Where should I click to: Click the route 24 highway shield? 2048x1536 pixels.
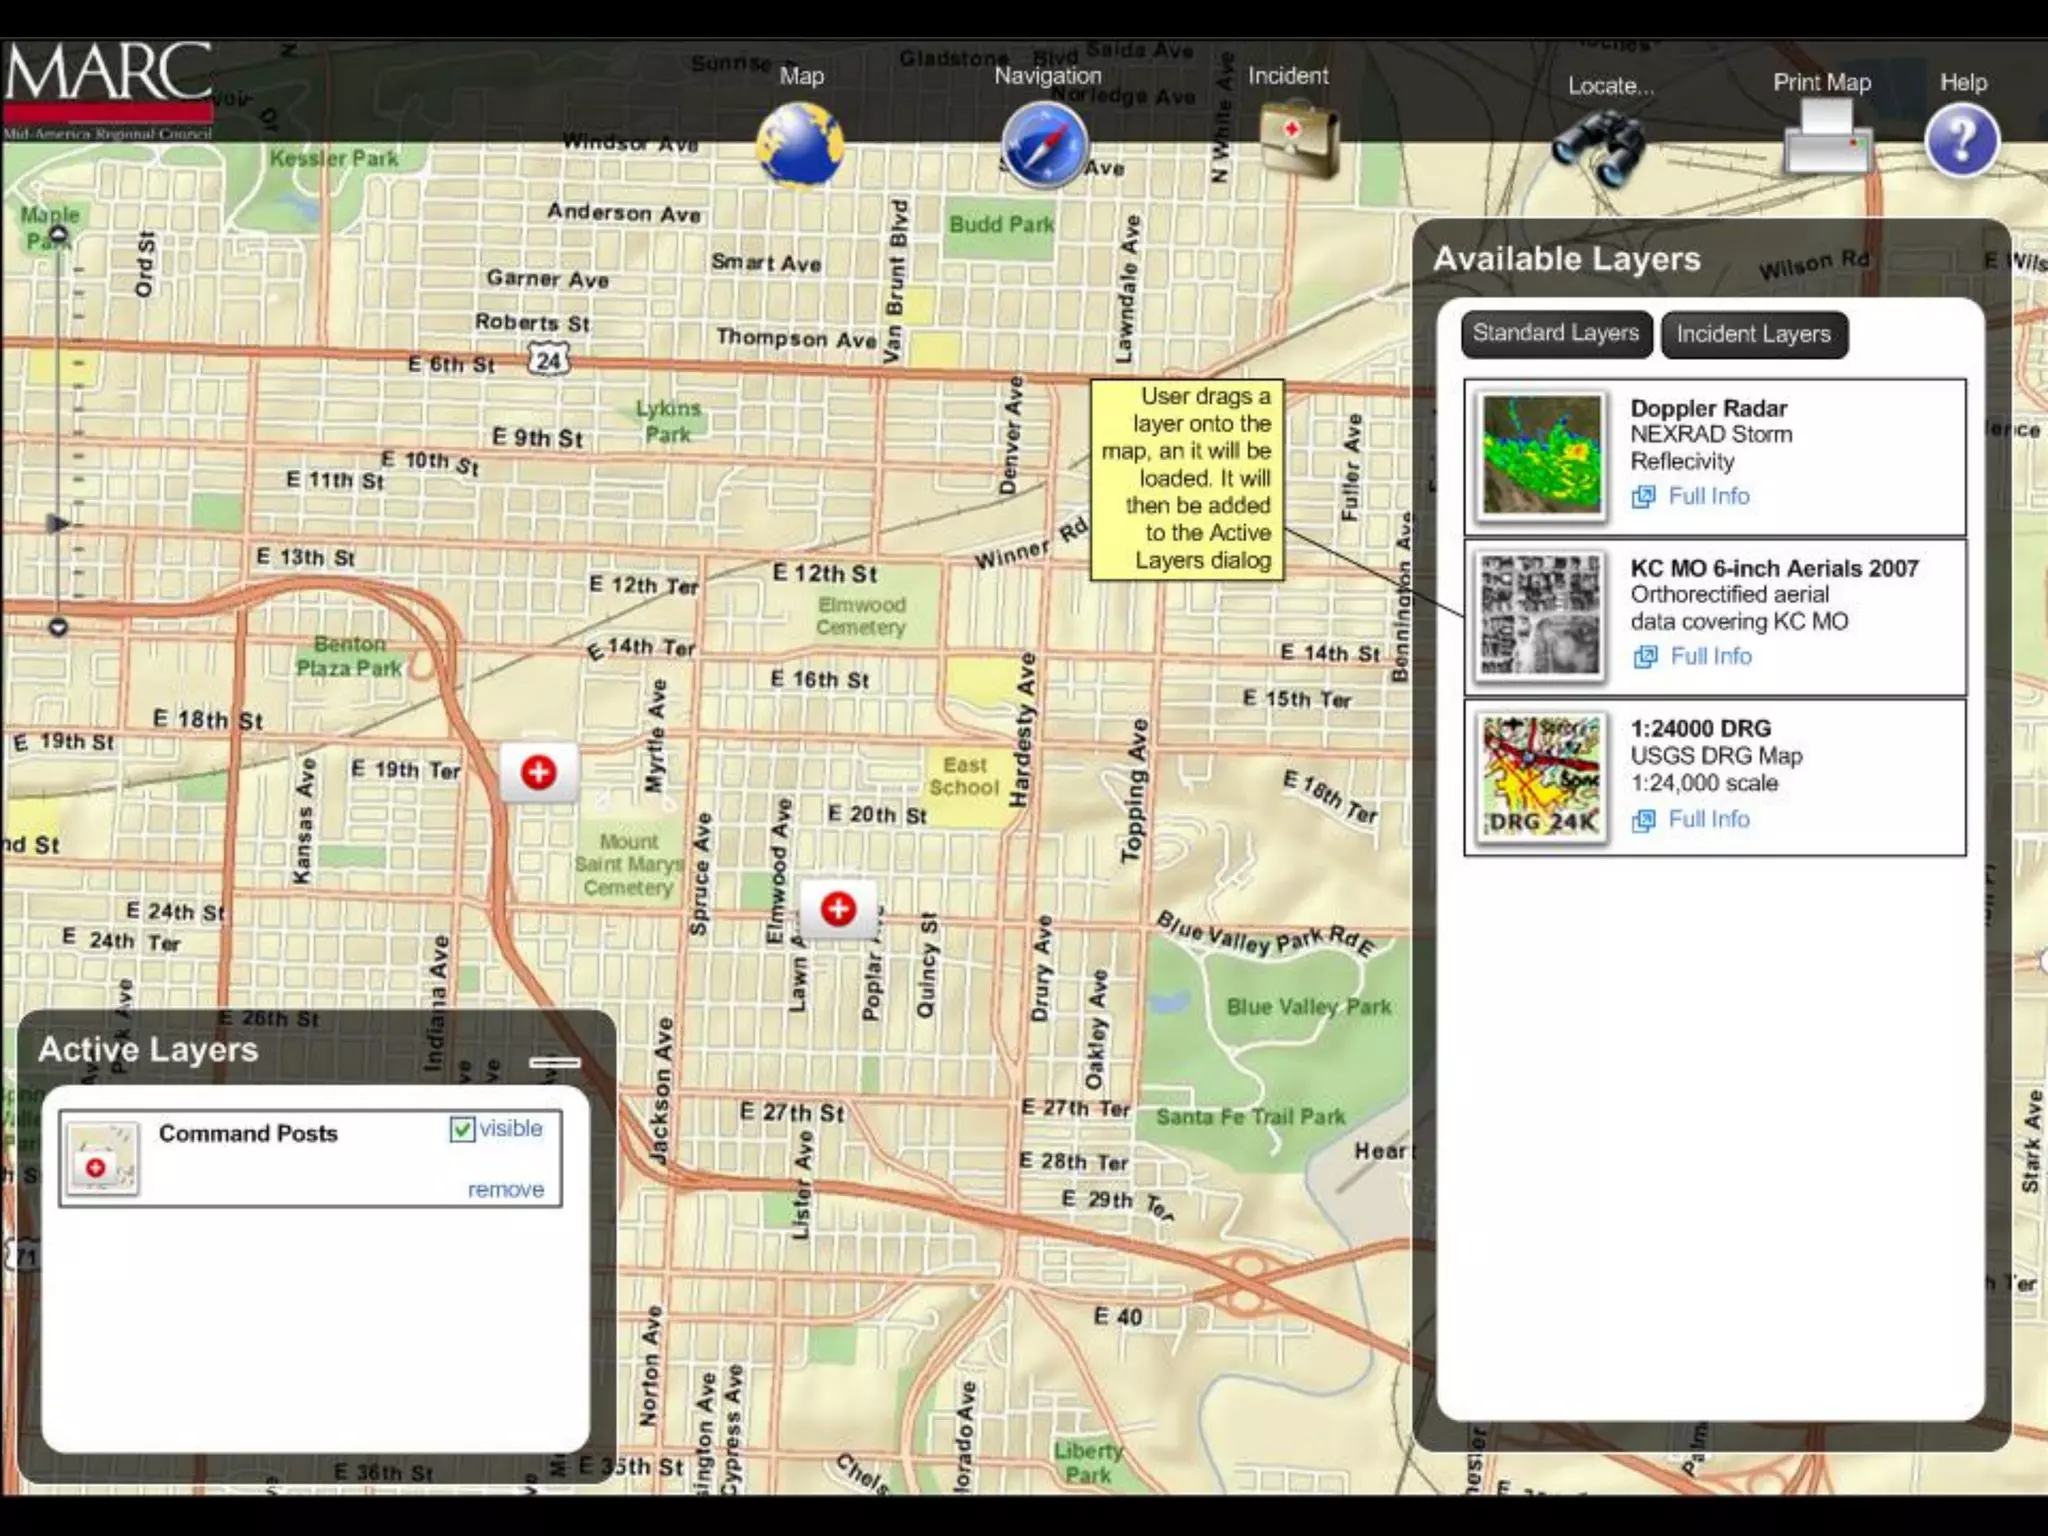pos(549,359)
